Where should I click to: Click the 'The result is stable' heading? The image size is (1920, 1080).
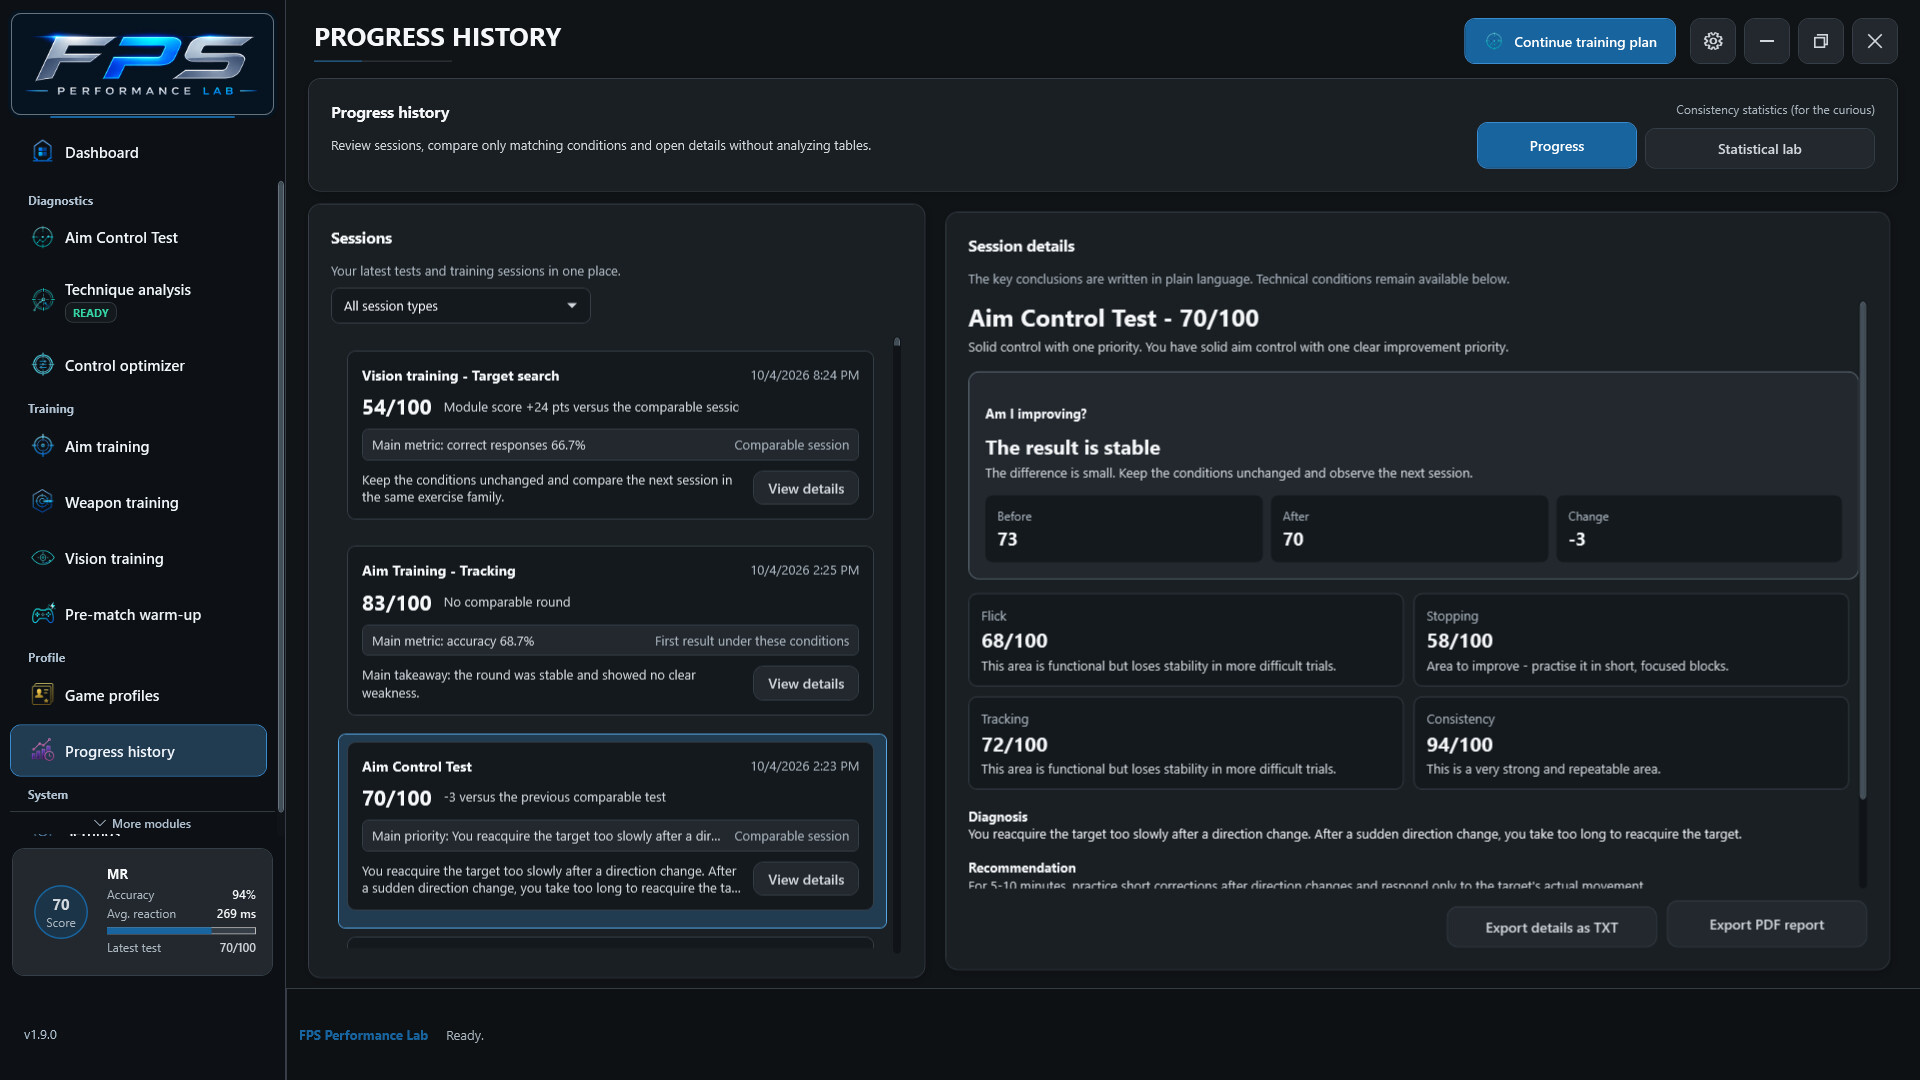(1072, 447)
